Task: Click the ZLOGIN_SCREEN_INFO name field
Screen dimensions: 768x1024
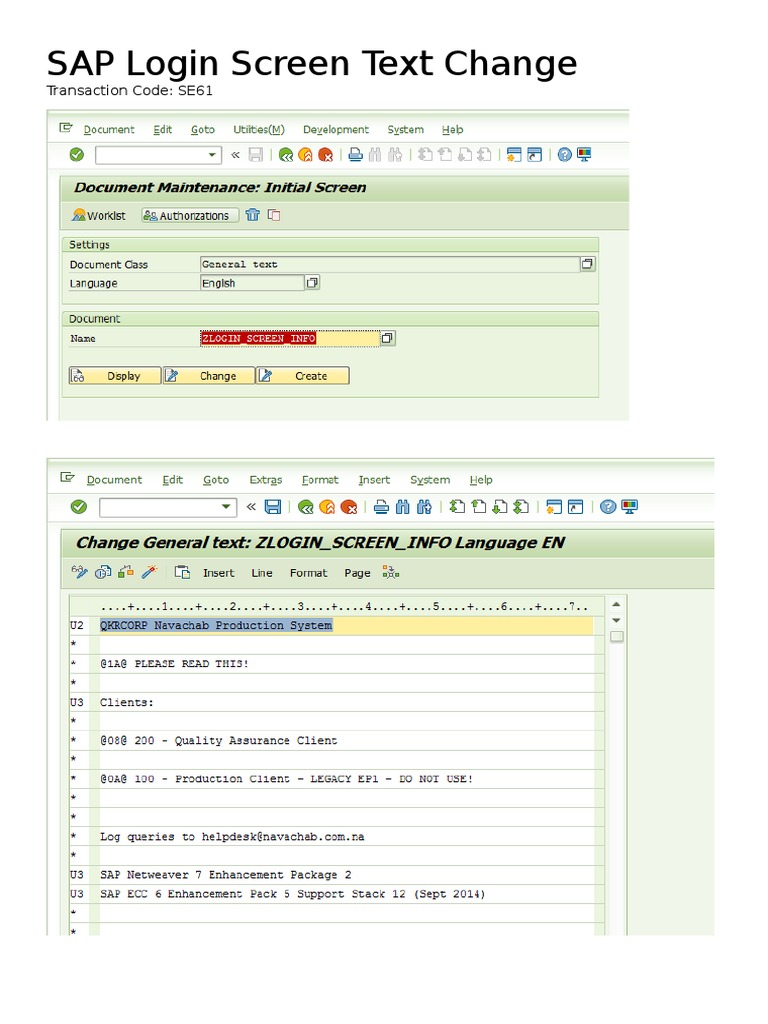Action: (290, 338)
